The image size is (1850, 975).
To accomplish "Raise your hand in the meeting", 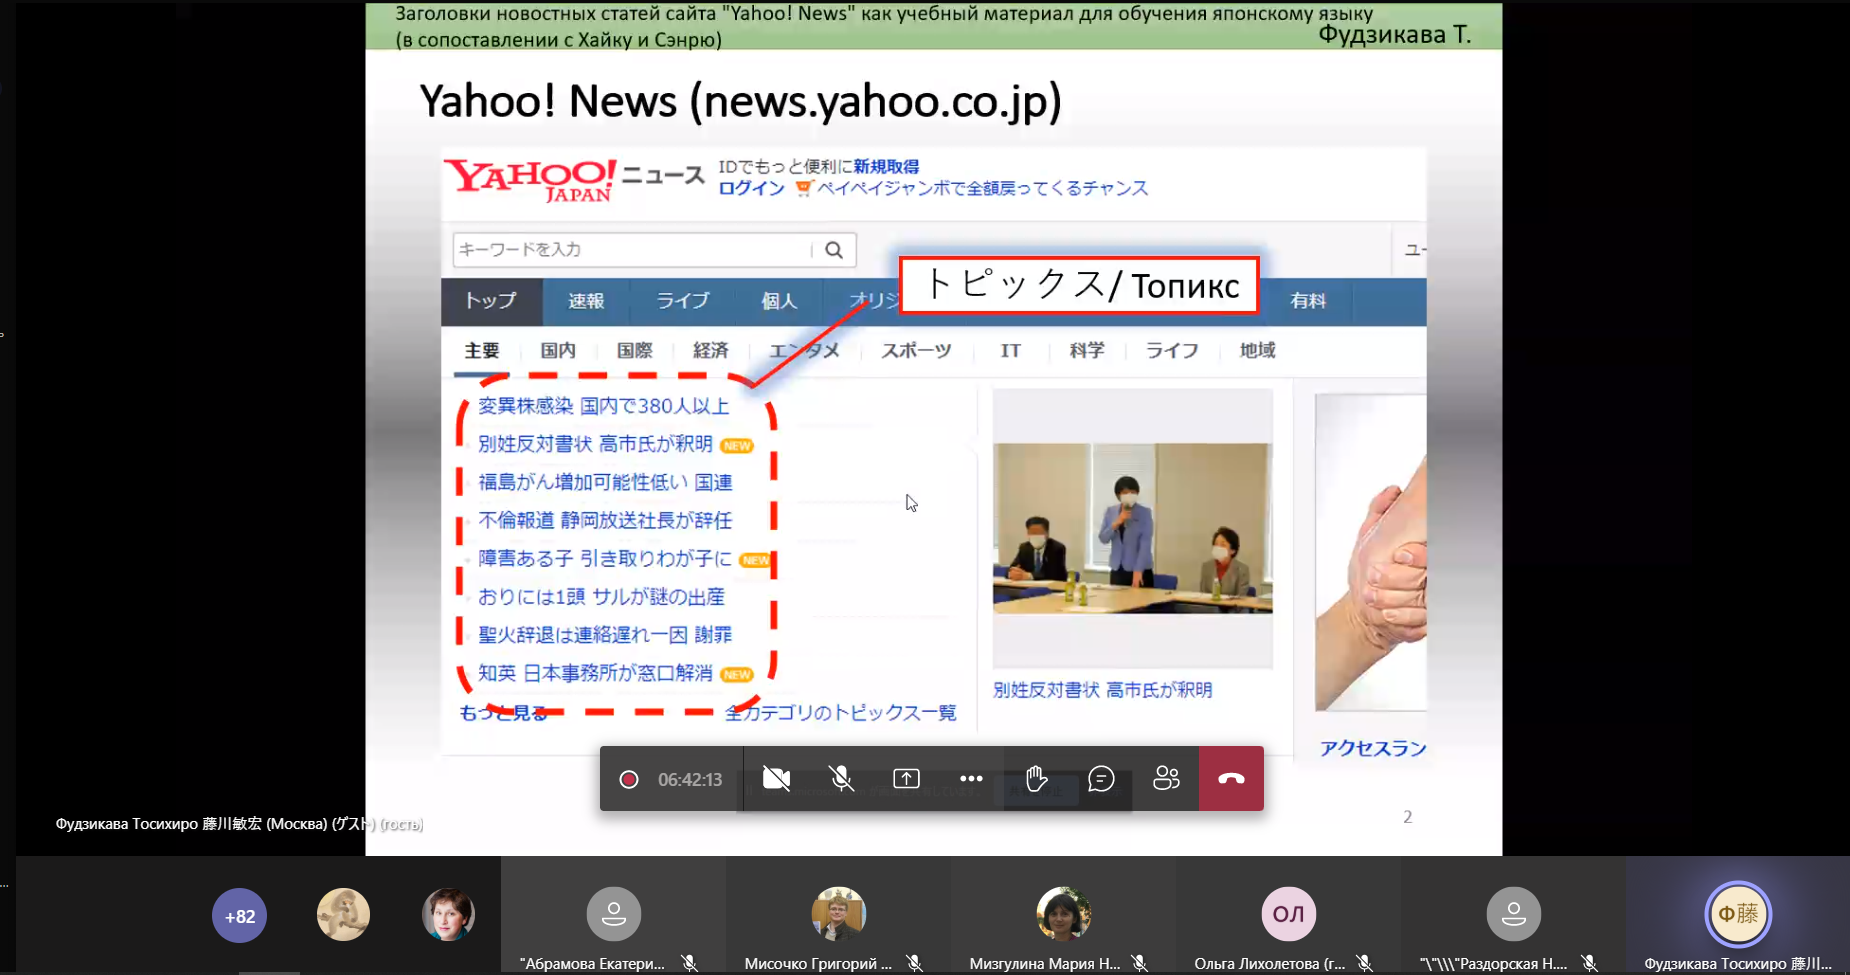I will coord(1036,778).
